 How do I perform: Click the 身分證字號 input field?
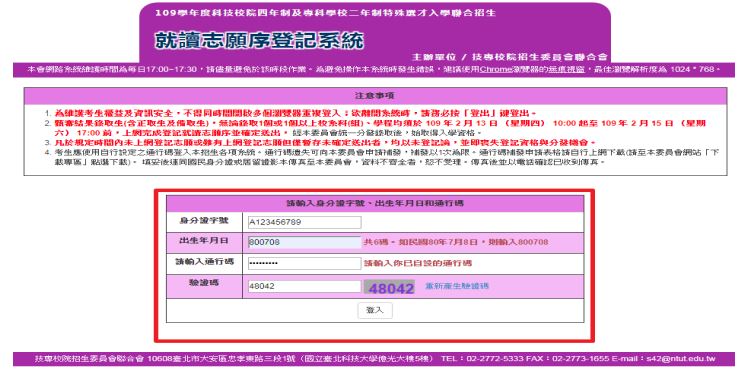point(304,222)
